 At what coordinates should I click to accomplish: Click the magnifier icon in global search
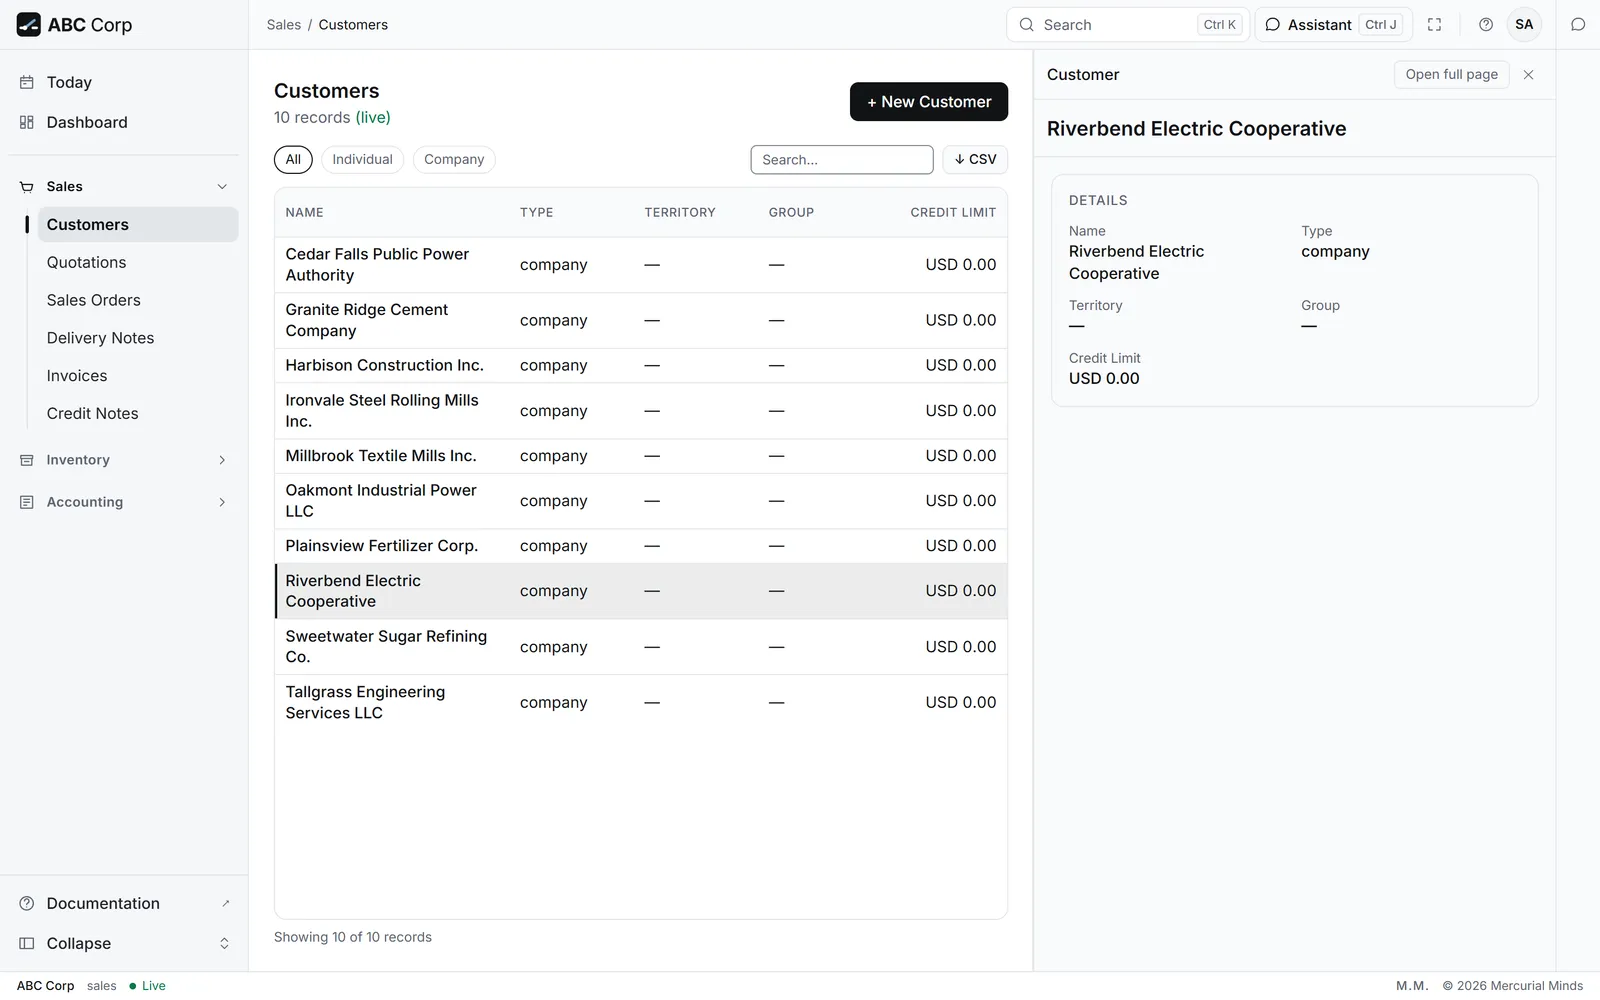click(x=1026, y=25)
